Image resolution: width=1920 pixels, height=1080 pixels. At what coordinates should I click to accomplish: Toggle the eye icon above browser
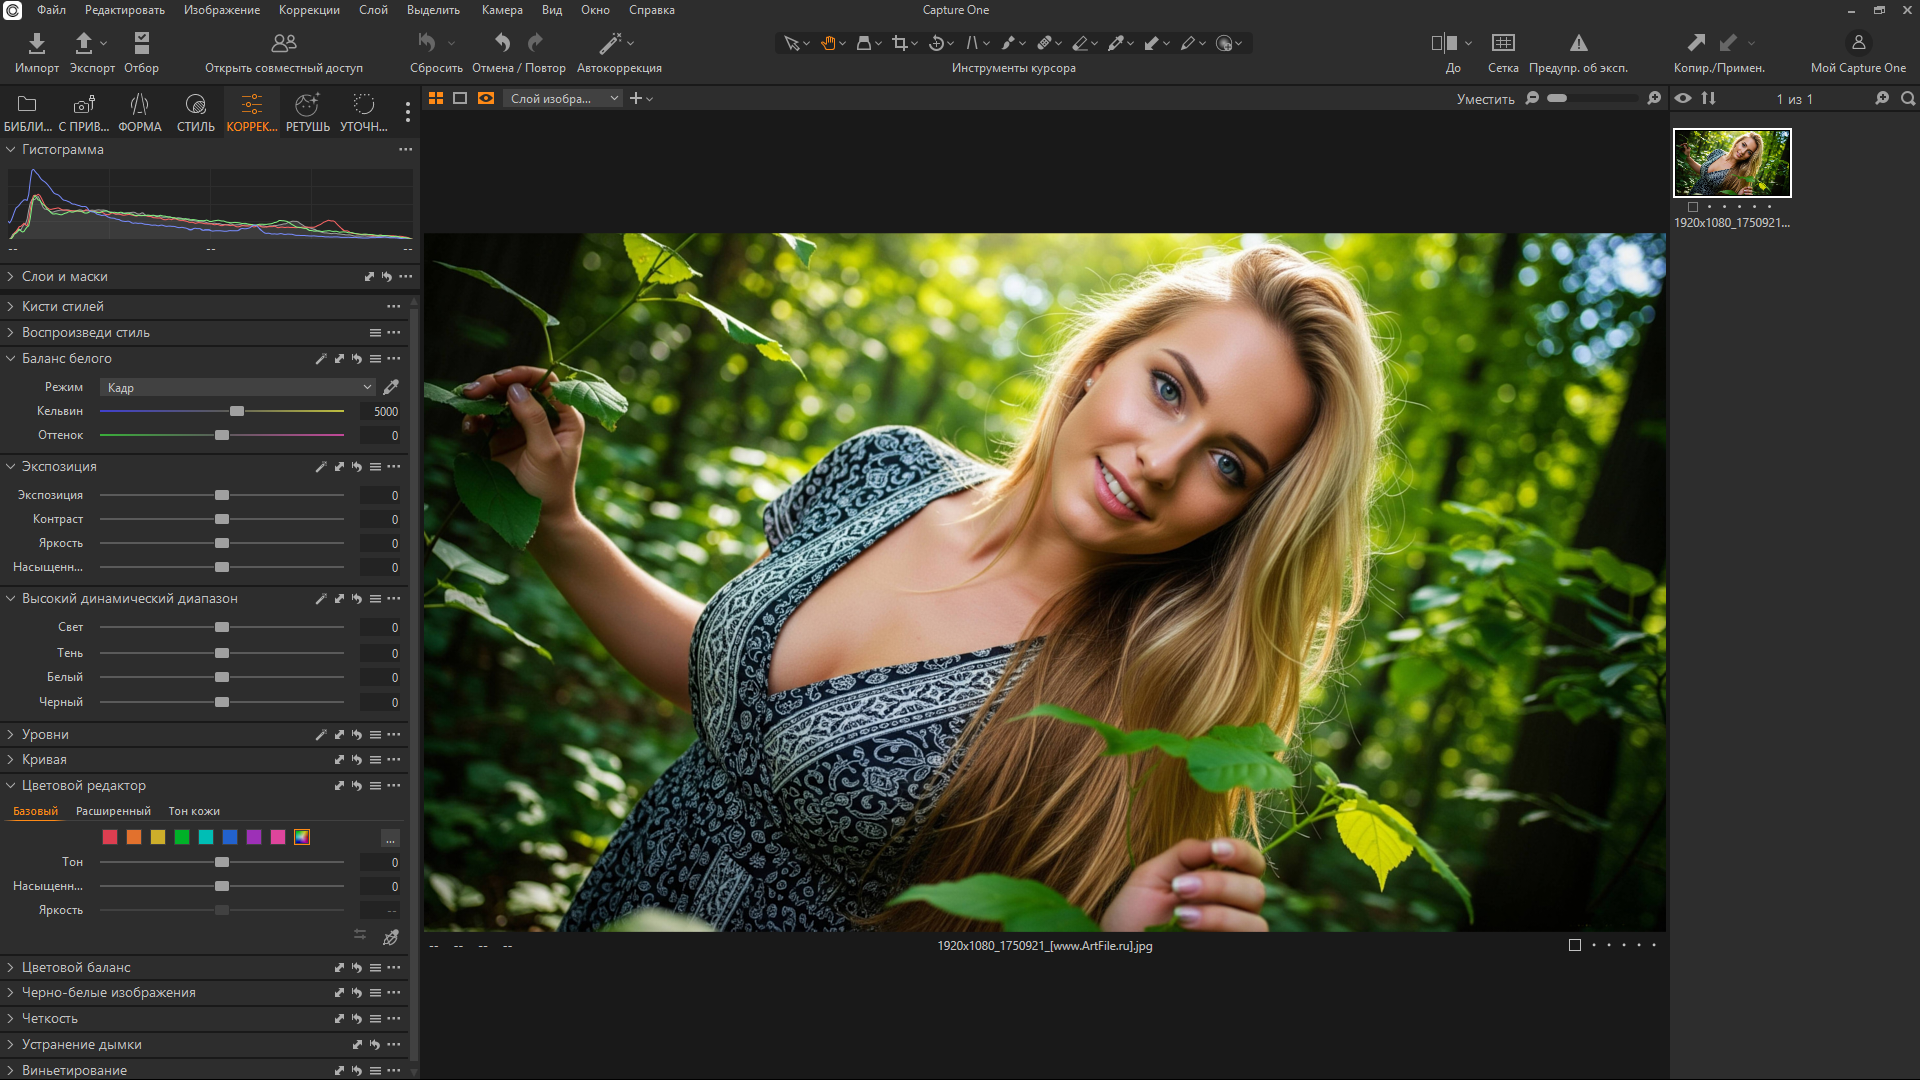1683,98
